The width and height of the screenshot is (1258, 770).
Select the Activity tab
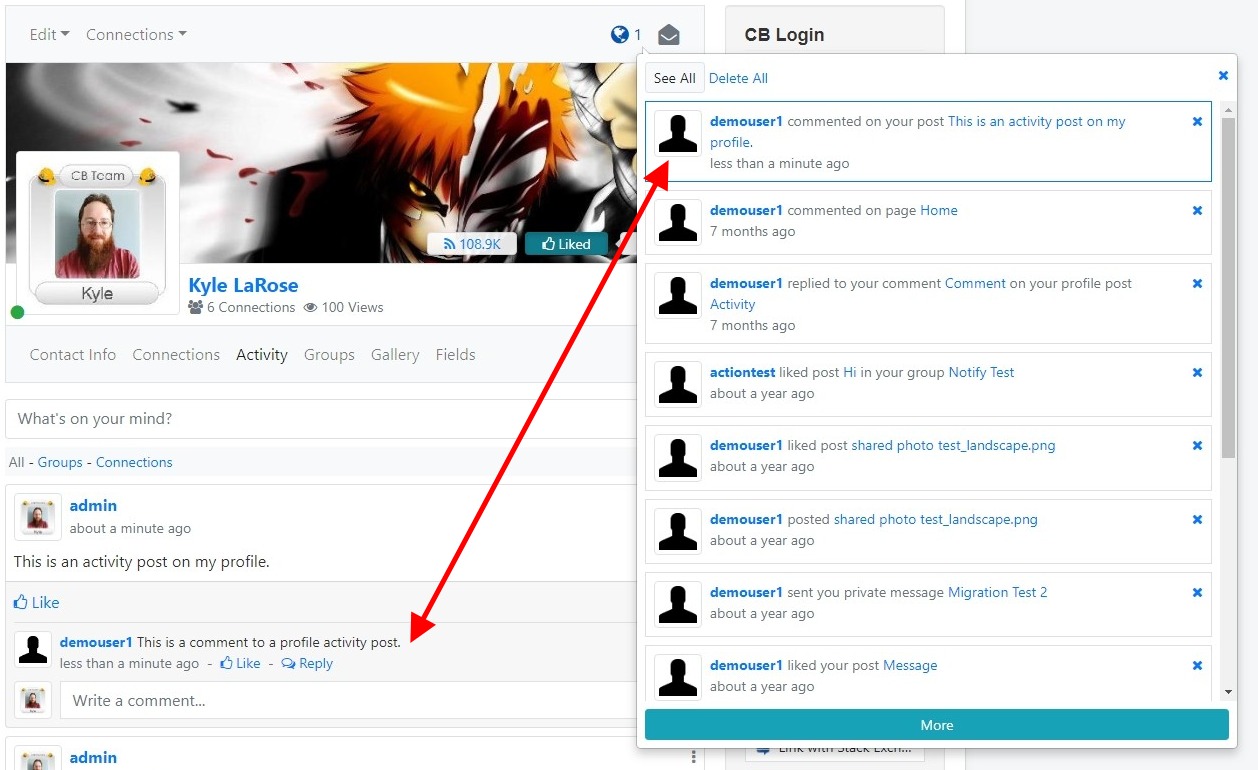[262, 354]
